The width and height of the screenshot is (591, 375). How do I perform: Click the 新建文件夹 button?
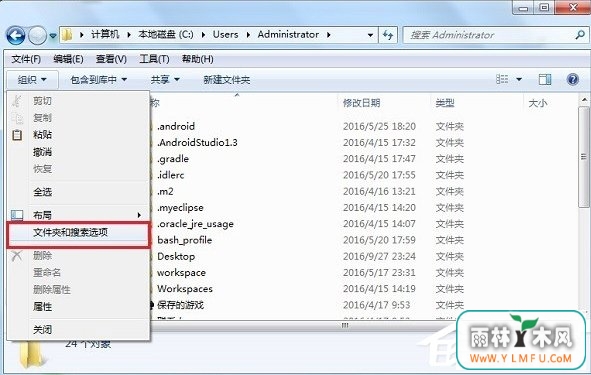[227, 80]
